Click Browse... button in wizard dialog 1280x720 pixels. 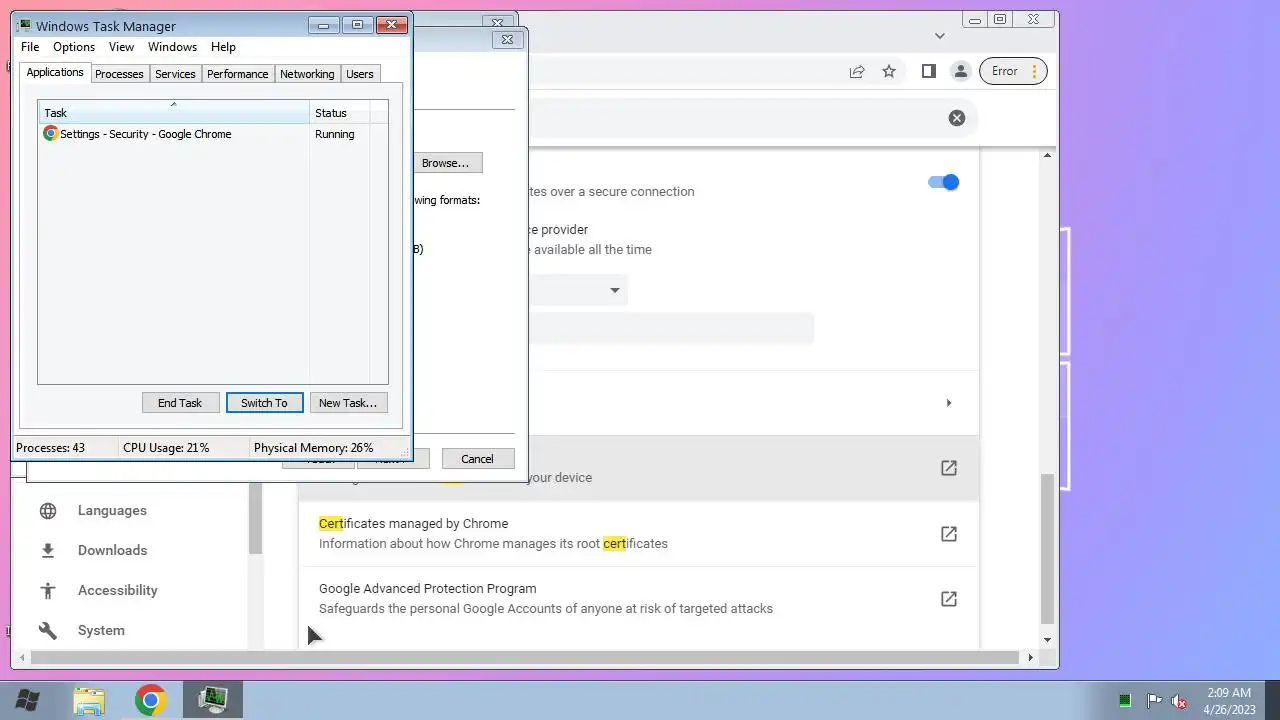click(446, 163)
